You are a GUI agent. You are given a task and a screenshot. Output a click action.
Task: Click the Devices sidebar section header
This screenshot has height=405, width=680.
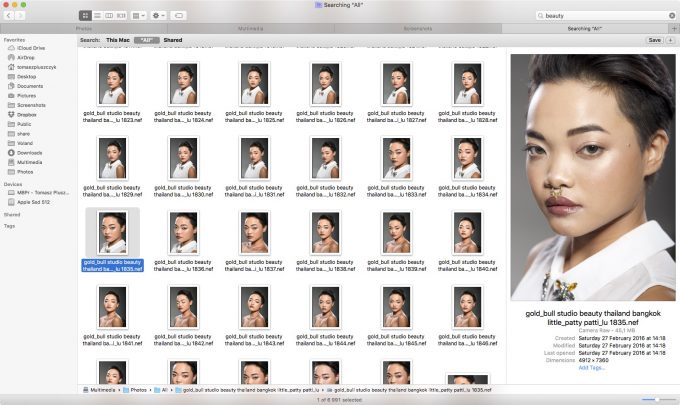click(13, 184)
